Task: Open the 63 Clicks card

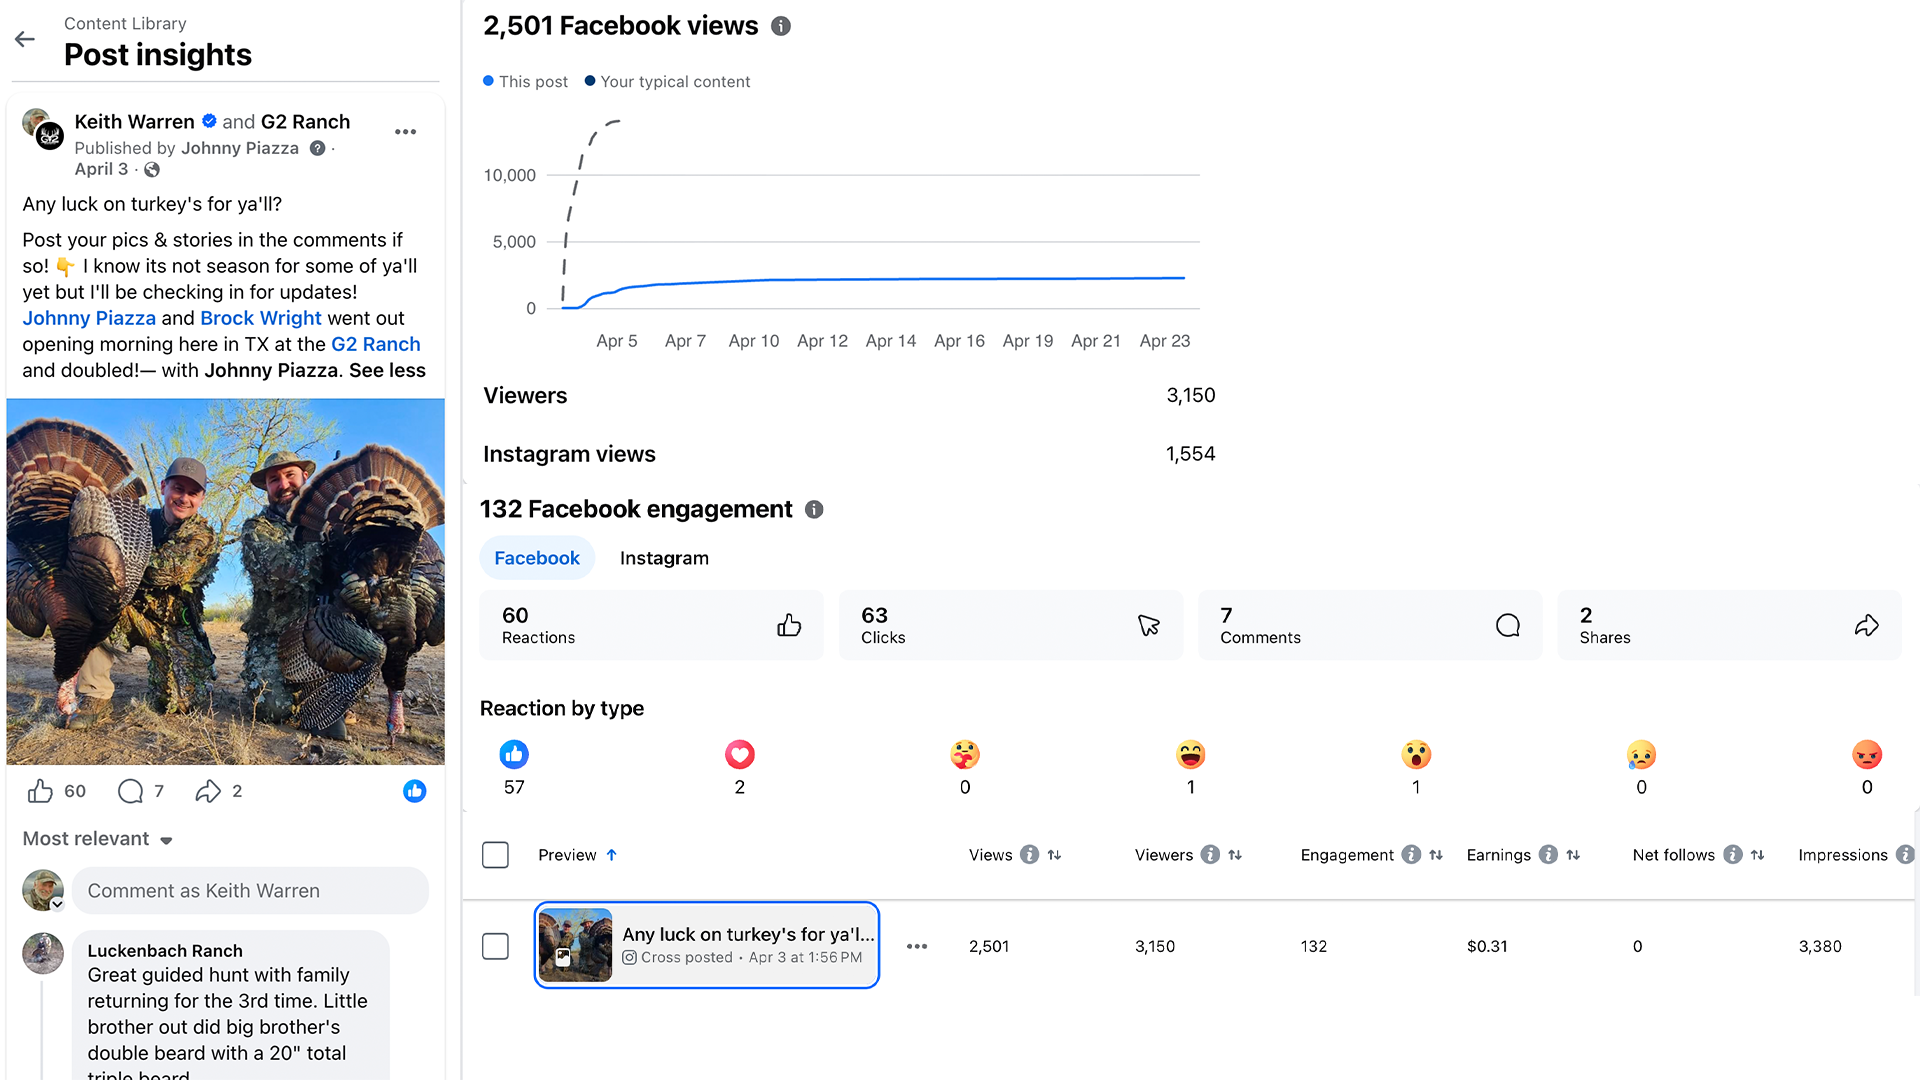Action: tap(1010, 625)
